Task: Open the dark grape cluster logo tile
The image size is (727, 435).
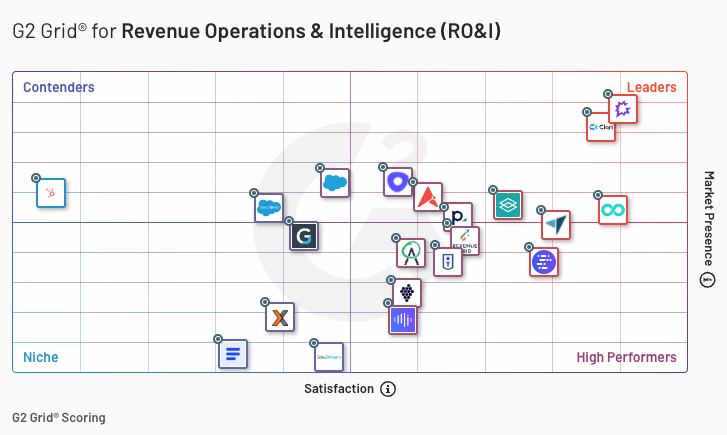Action: coord(407,293)
